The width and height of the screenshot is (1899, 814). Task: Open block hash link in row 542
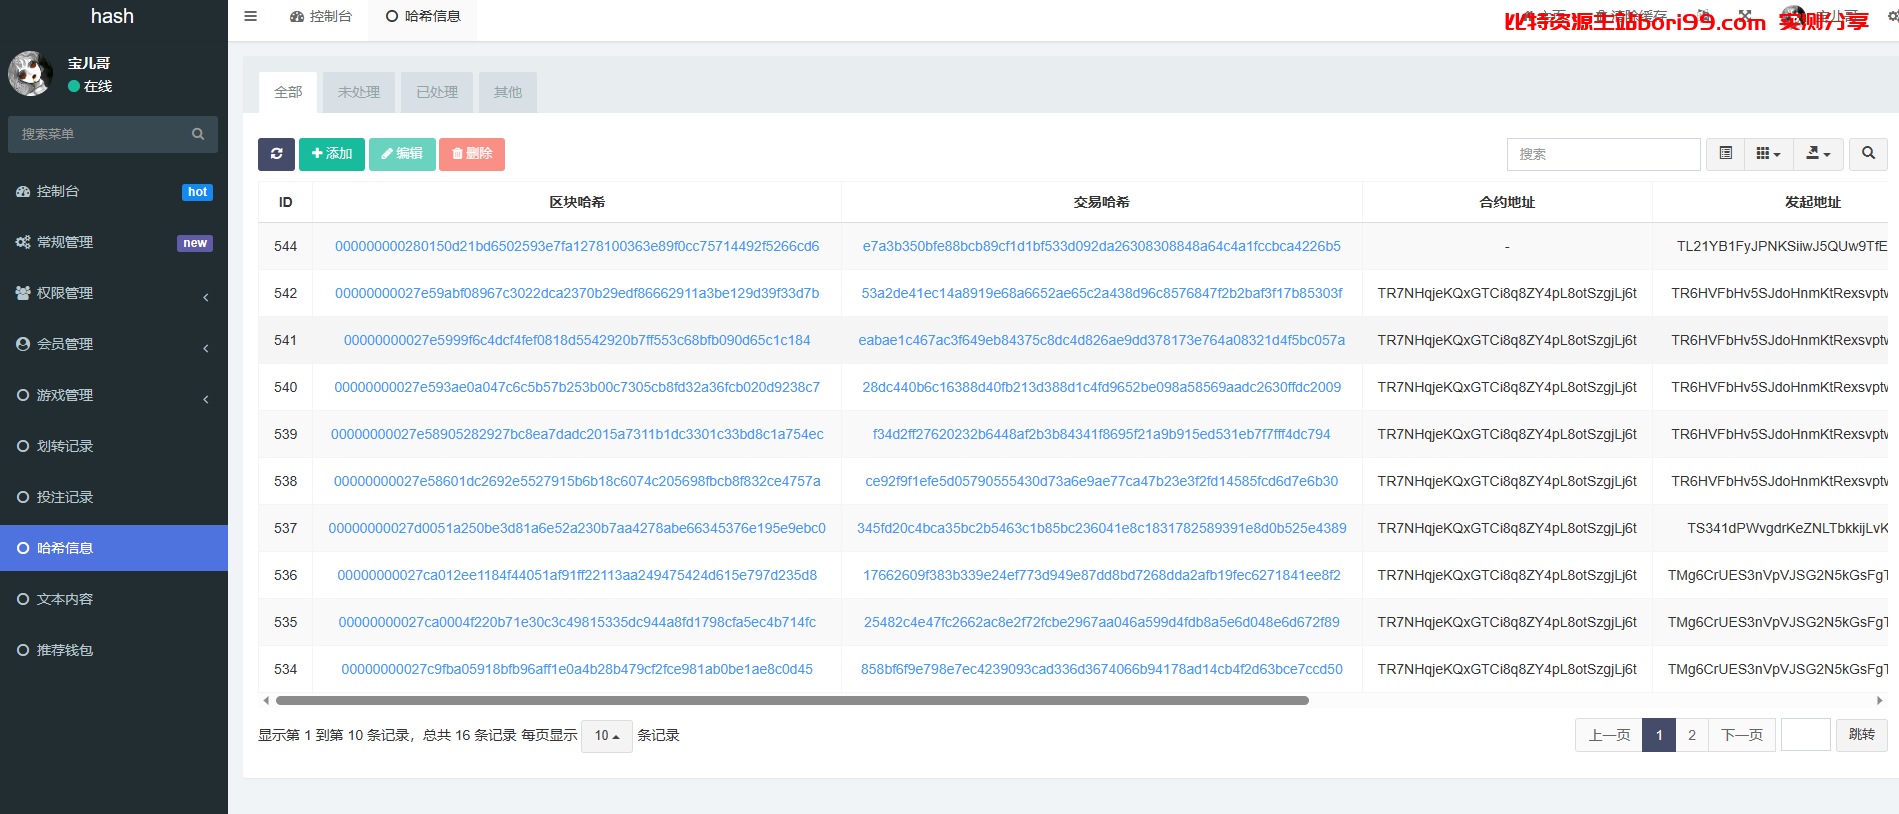coord(577,293)
